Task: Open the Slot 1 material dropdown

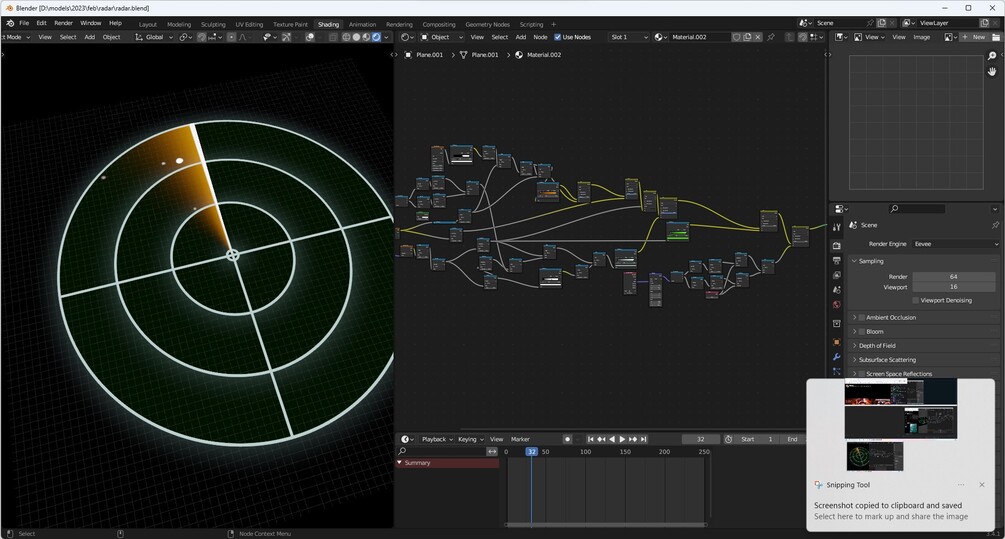Action: (627, 37)
